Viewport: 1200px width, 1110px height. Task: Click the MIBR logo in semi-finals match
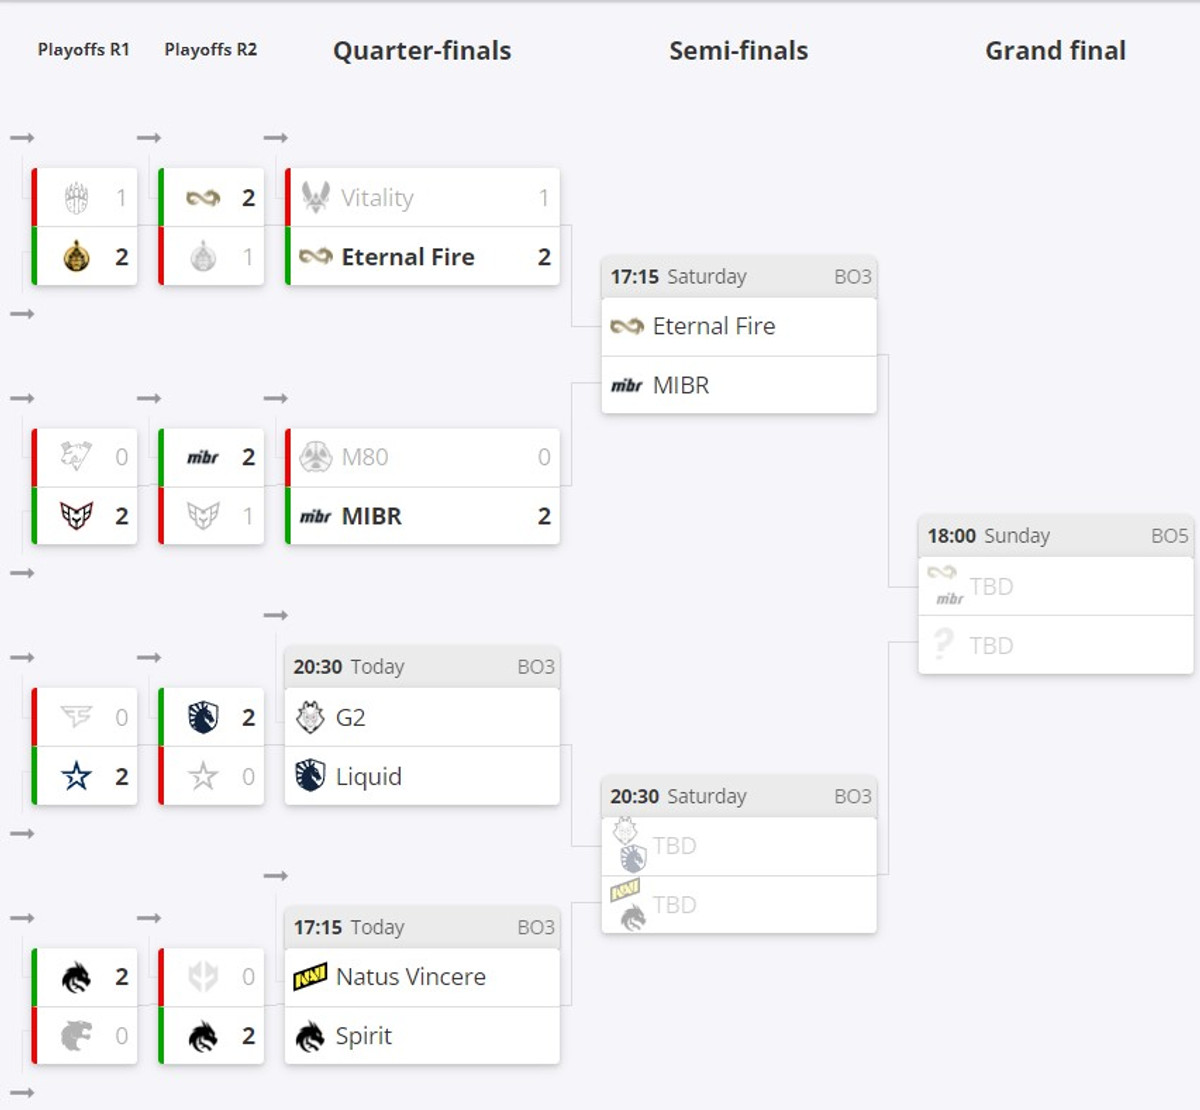pos(627,385)
